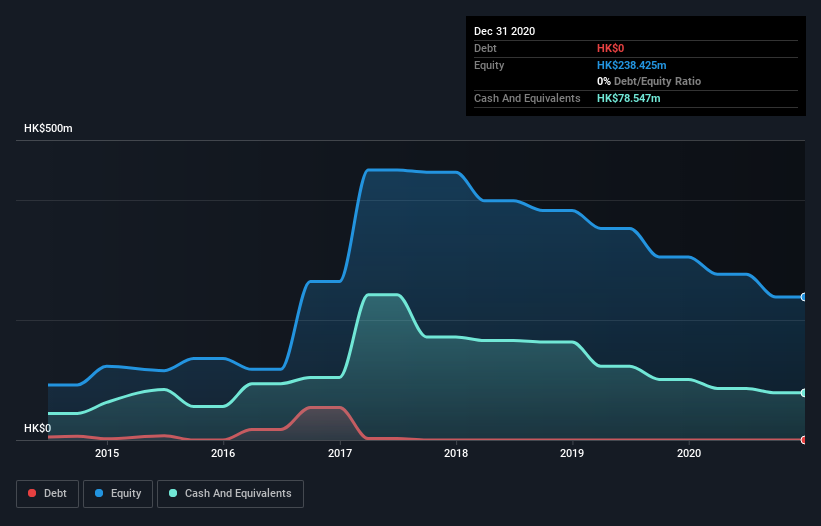Toggle the Cash And Equivalents legend button
The width and height of the screenshot is (821, 526).
coord(230,494)
